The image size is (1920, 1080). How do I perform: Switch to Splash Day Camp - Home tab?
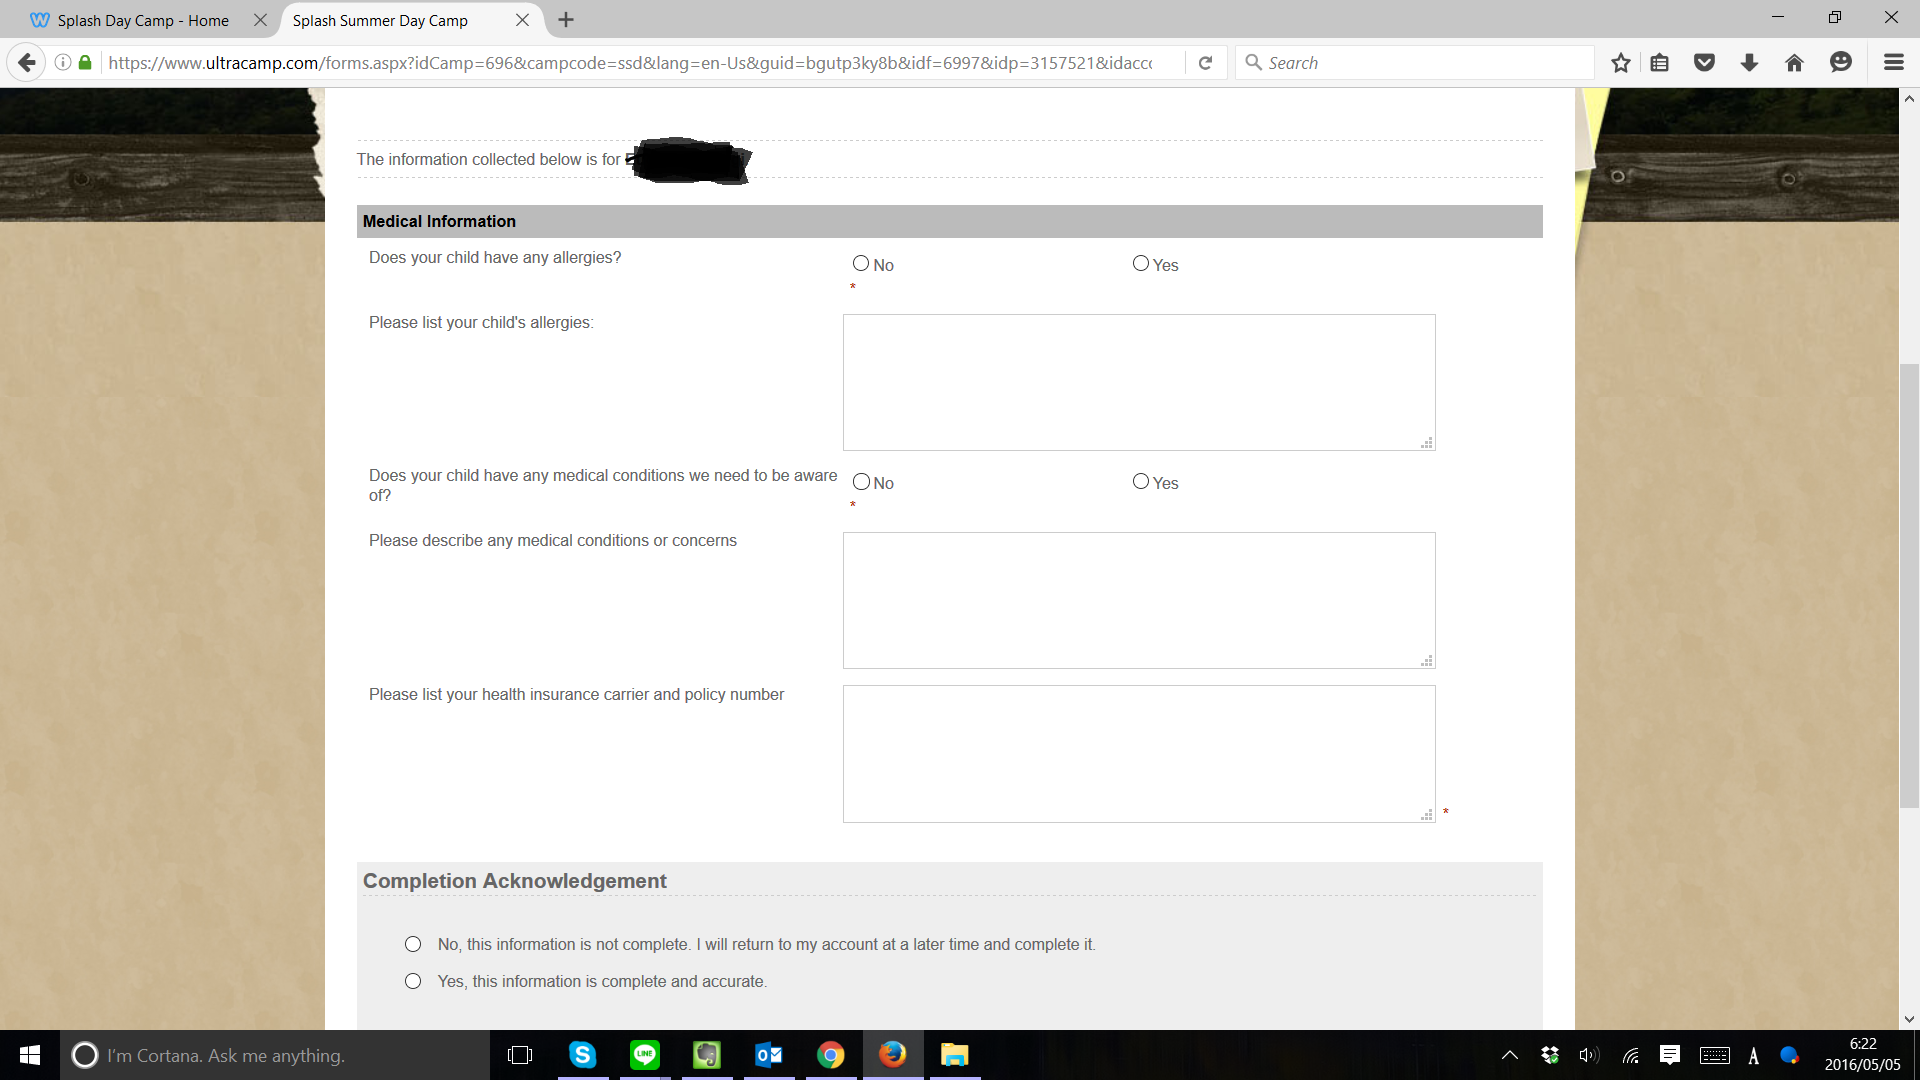143,20
